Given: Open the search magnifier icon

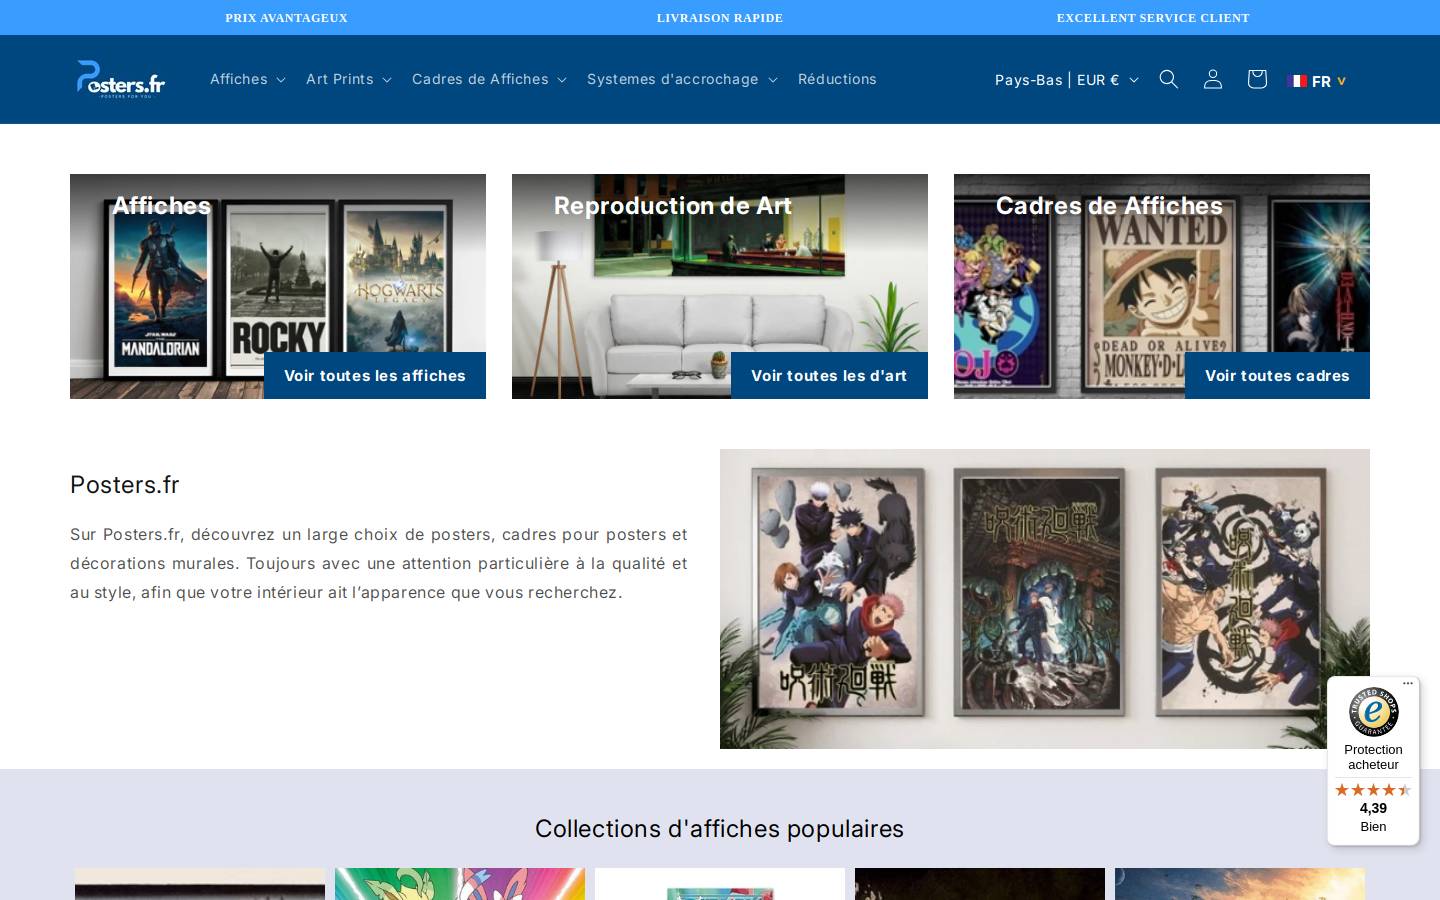Looking at the screenshot, I should pyautogui.click(x=1168, y=79).
